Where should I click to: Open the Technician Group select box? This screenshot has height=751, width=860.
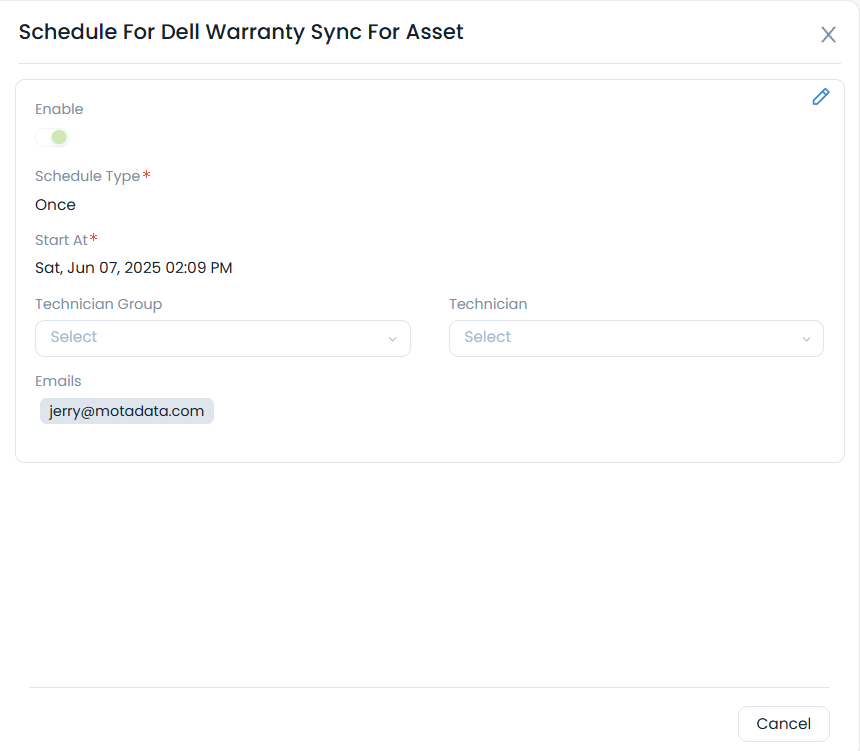(x=210, y=338)
